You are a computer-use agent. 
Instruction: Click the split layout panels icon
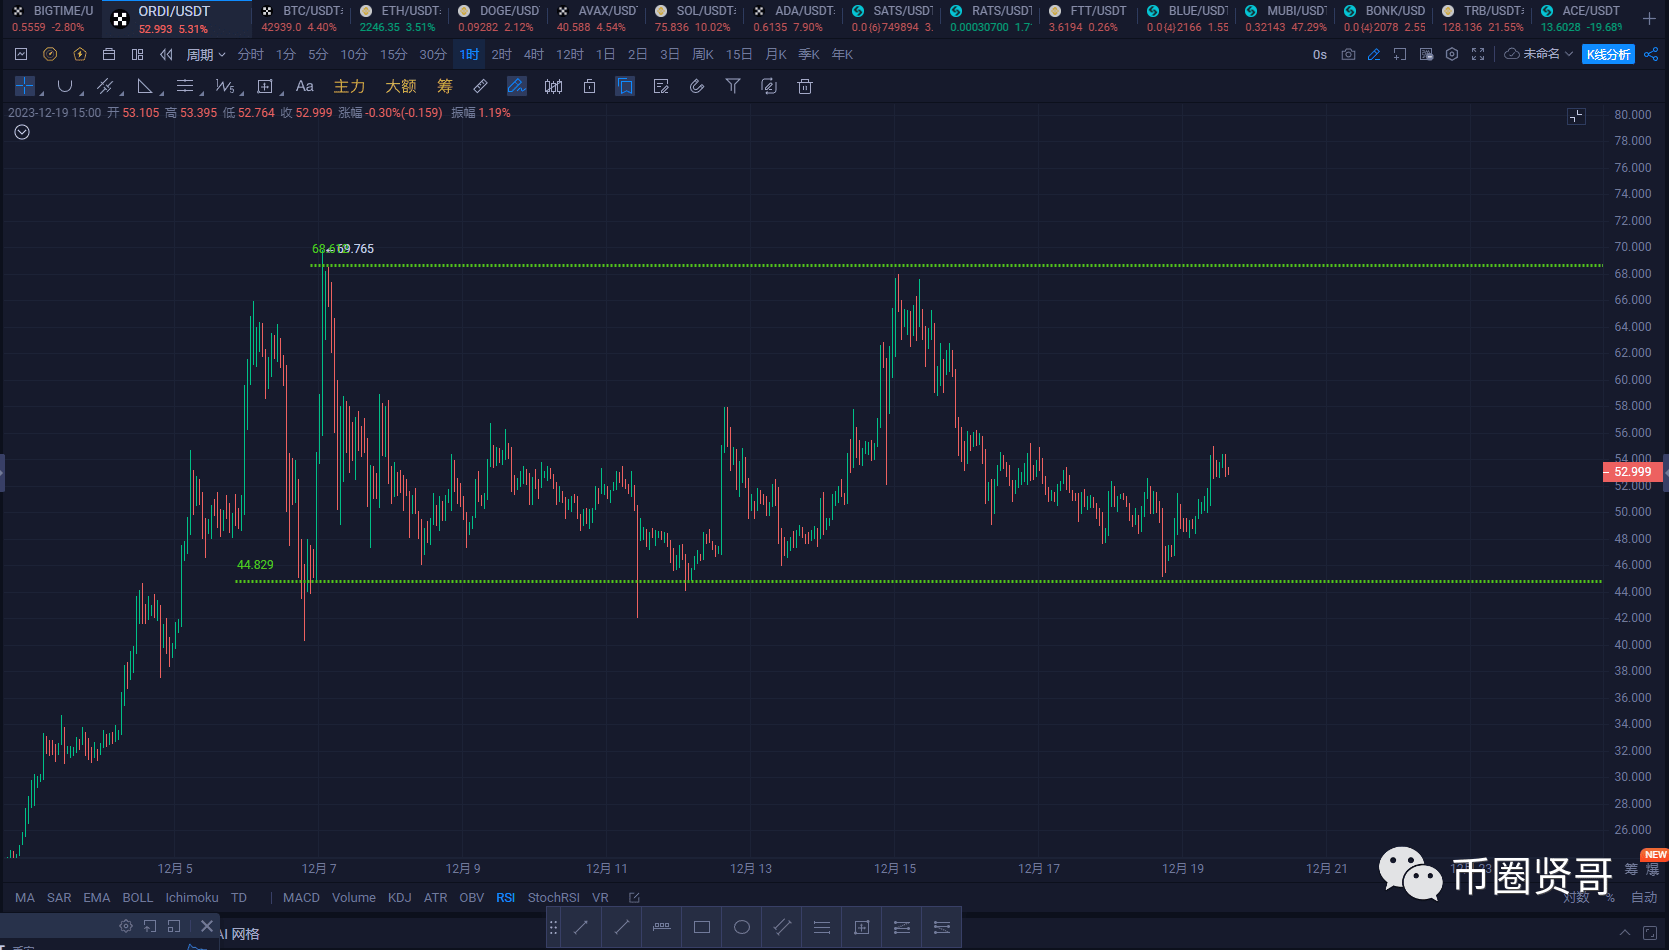coord(138,54)
